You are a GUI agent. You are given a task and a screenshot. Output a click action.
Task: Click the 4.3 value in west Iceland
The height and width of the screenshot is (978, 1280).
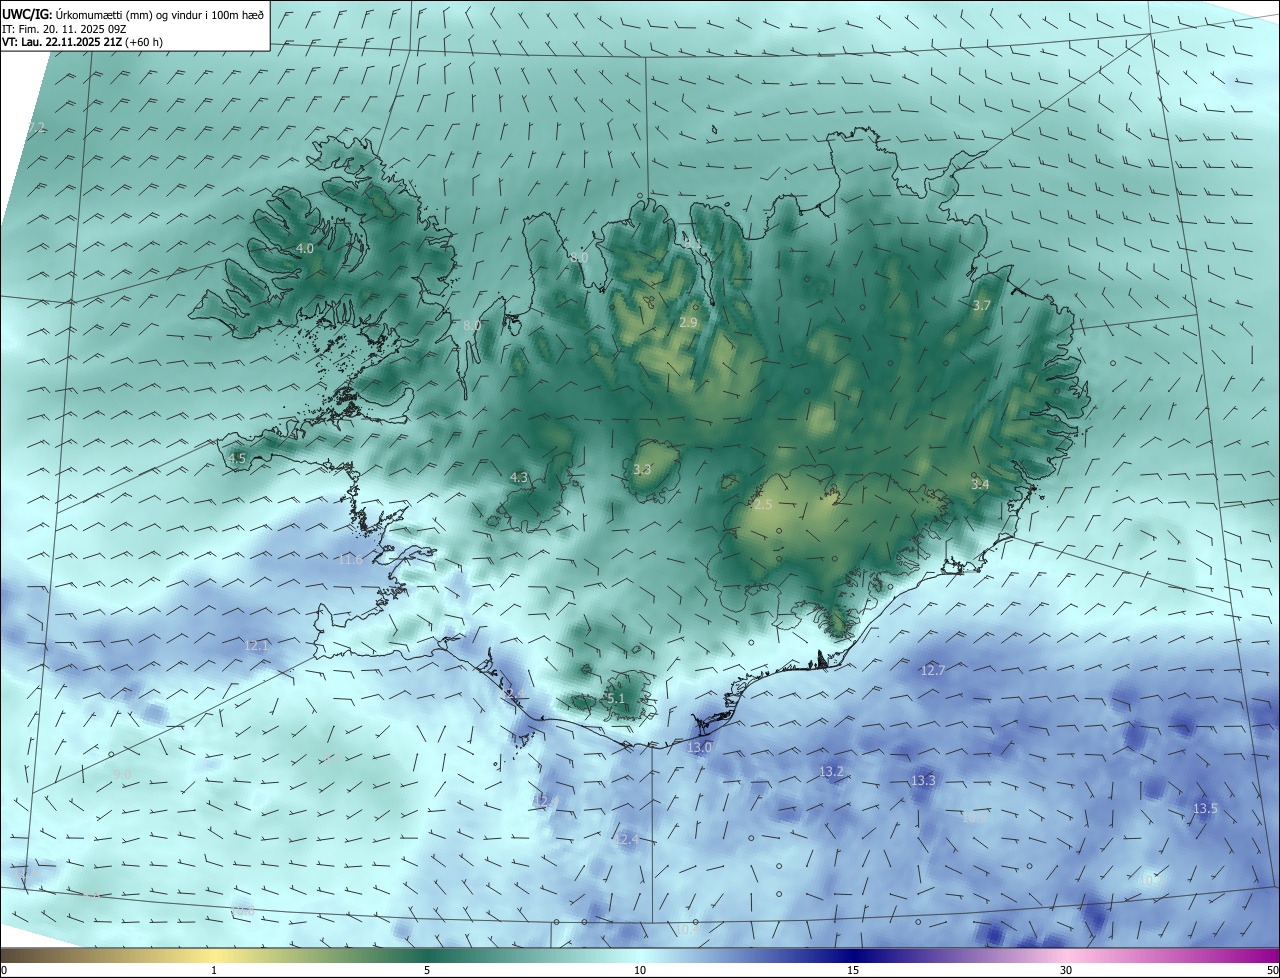coord(519,478)
